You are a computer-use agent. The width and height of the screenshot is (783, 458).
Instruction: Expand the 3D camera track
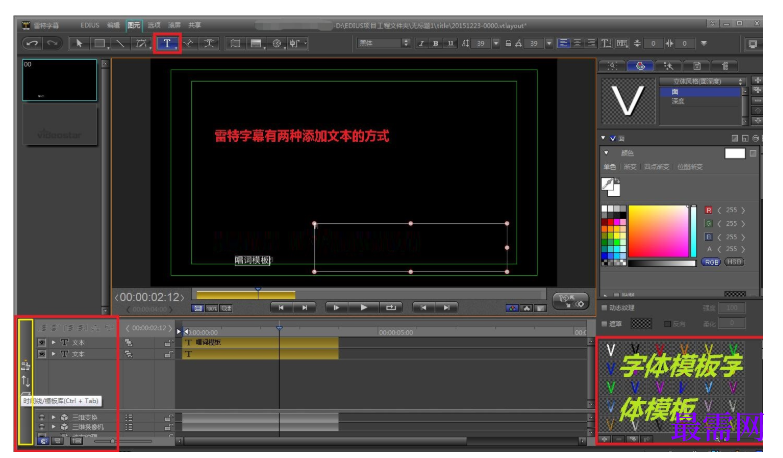(x=53, y=427)
